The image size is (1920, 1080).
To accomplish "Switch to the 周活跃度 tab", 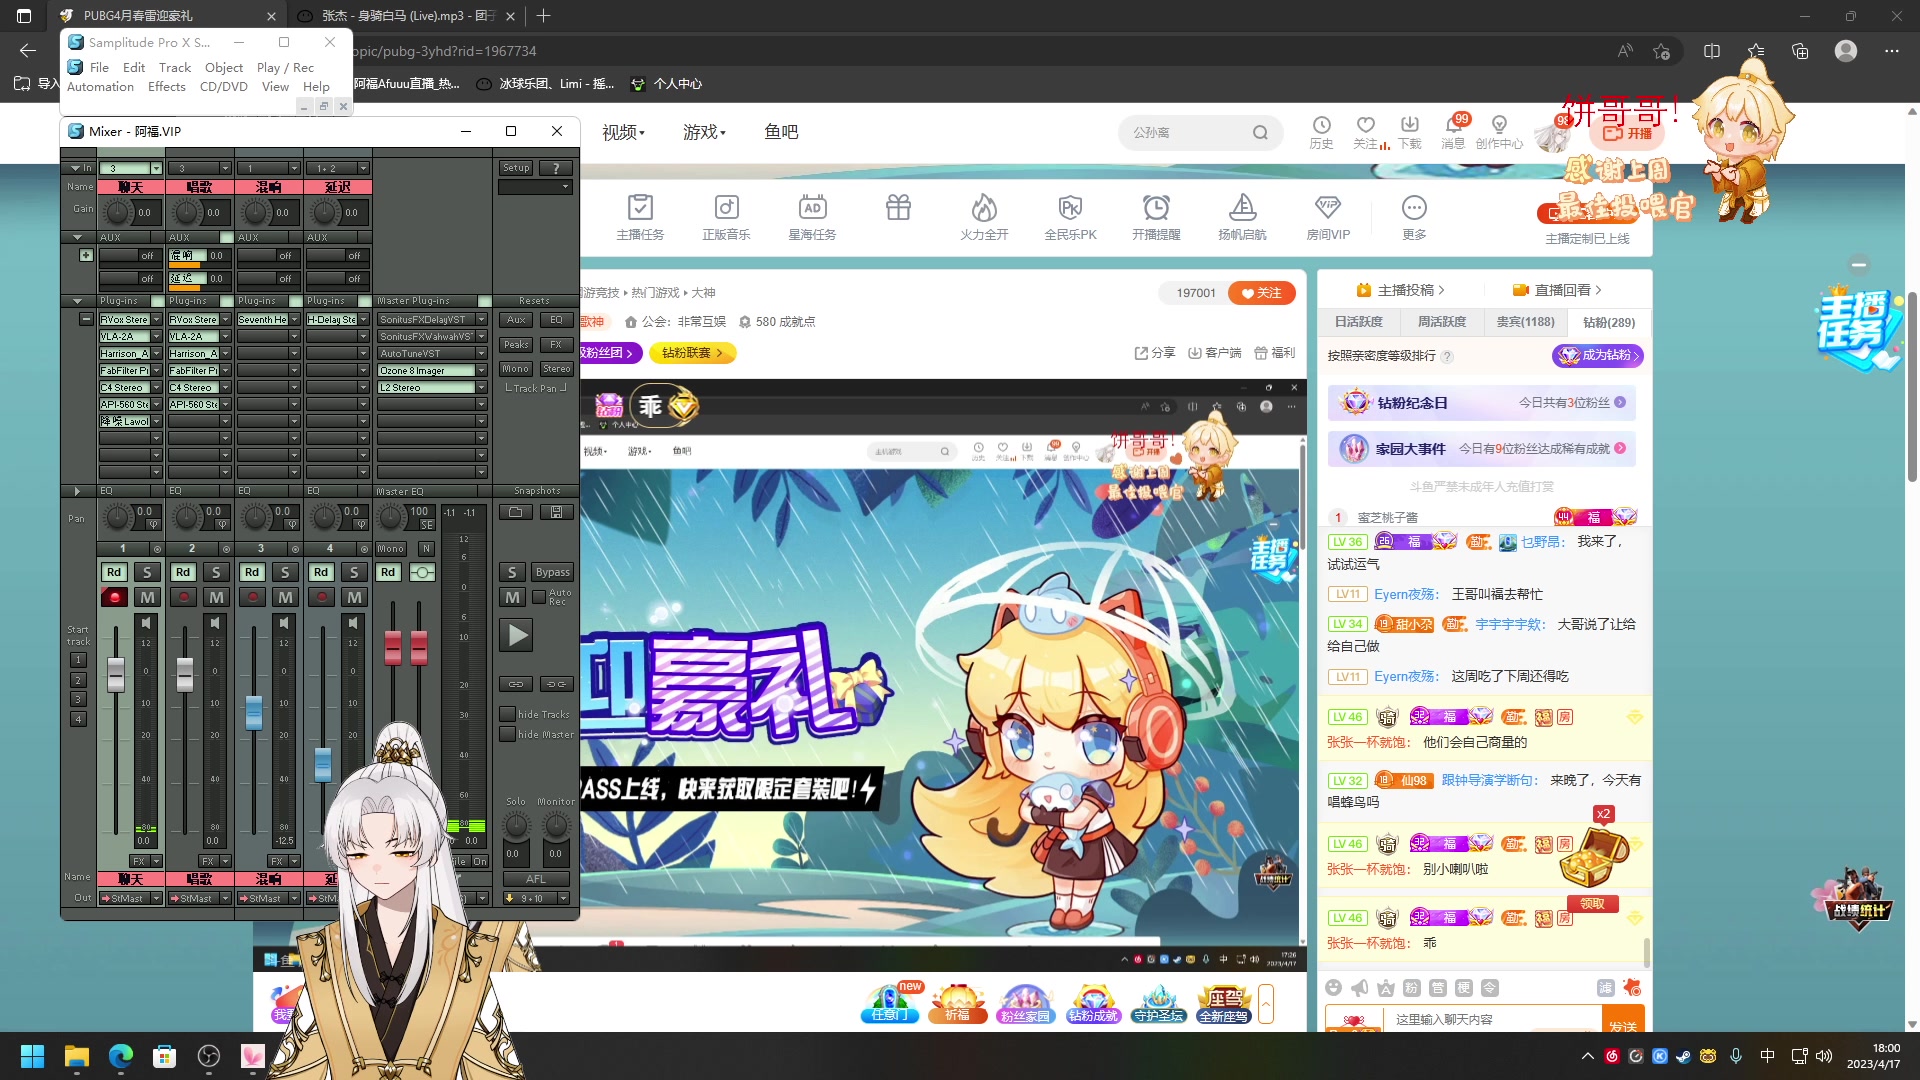I will (1441, 322).
